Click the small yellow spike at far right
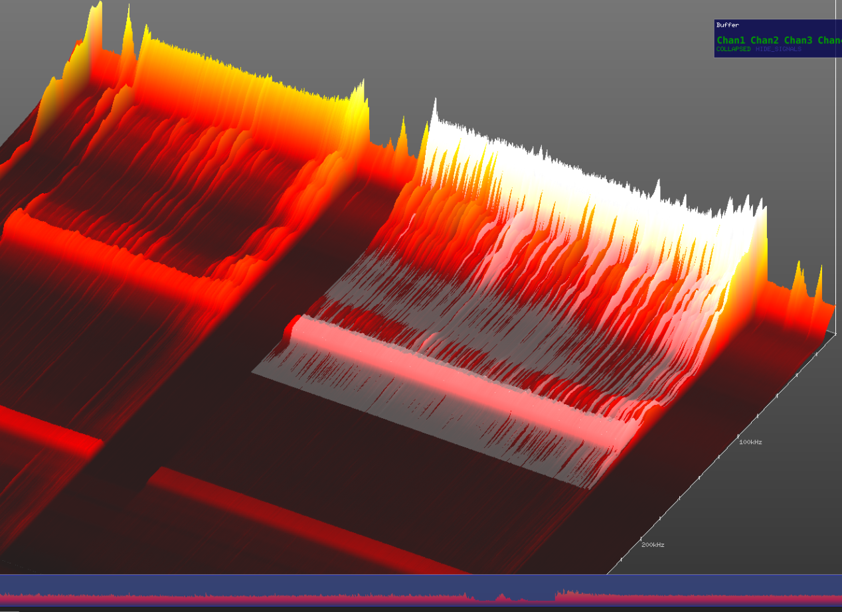Viewport: 842px width, 612px height. (799, 273)
